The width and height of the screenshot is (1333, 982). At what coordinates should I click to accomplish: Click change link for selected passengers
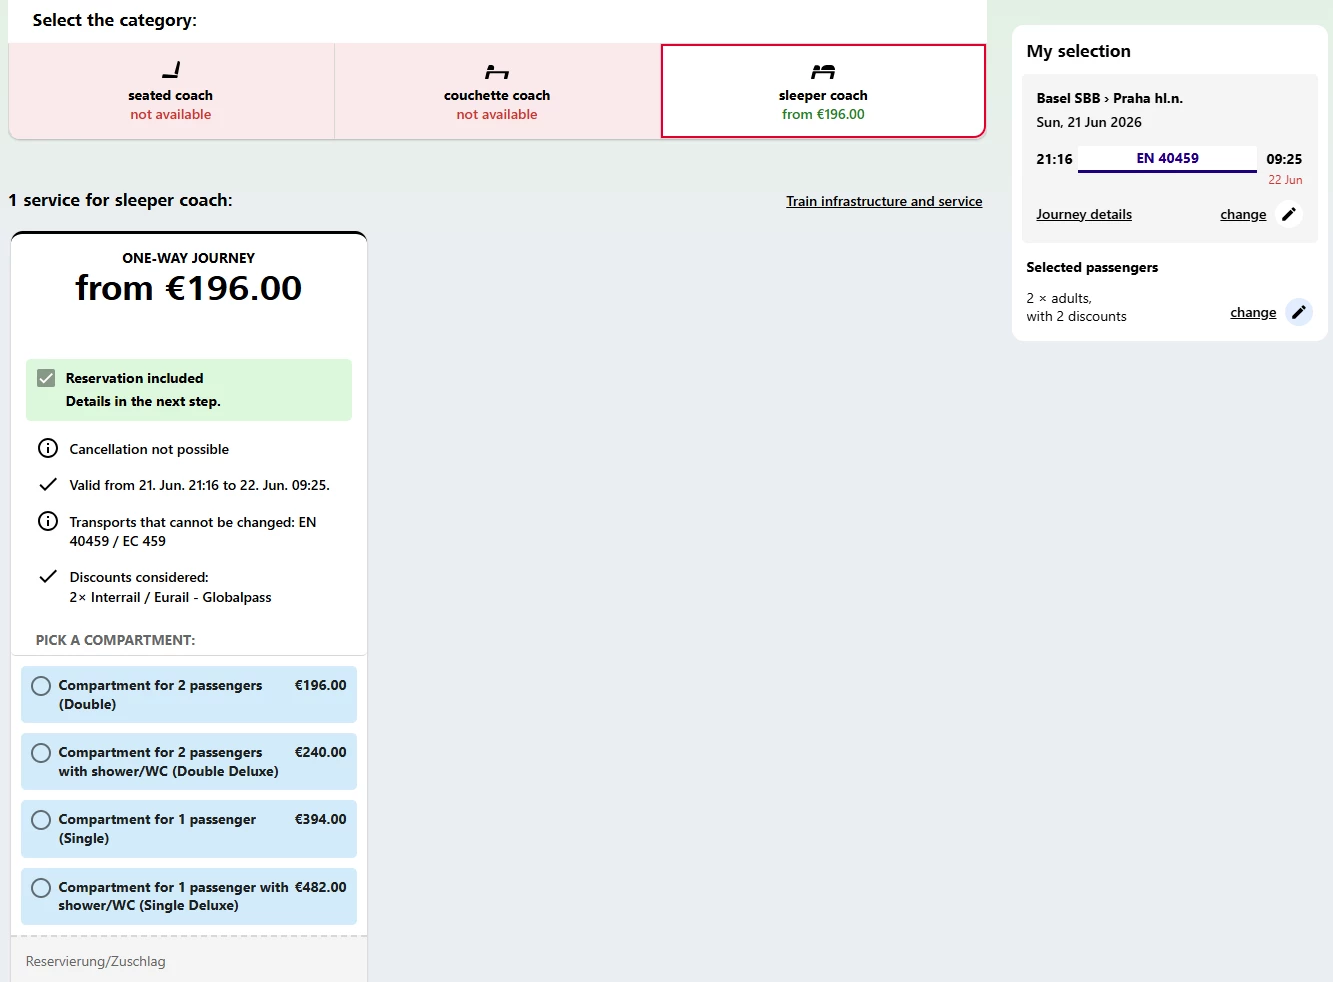[x=1253, y=312]
